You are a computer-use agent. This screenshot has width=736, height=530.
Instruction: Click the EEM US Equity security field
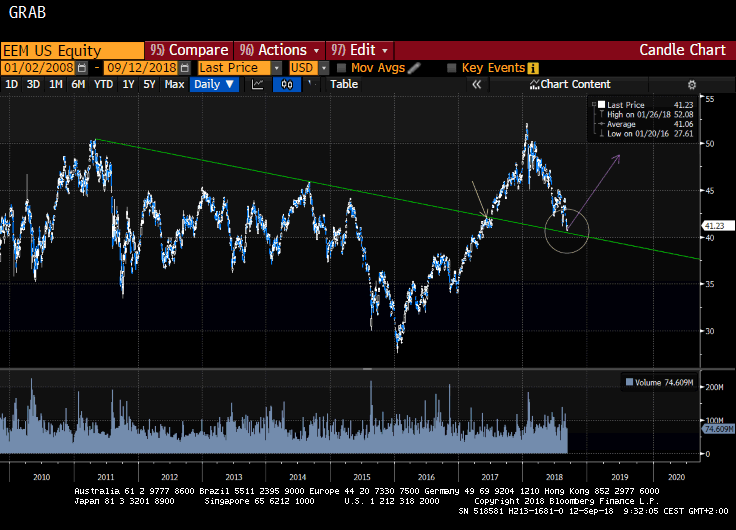coord(72,51)
